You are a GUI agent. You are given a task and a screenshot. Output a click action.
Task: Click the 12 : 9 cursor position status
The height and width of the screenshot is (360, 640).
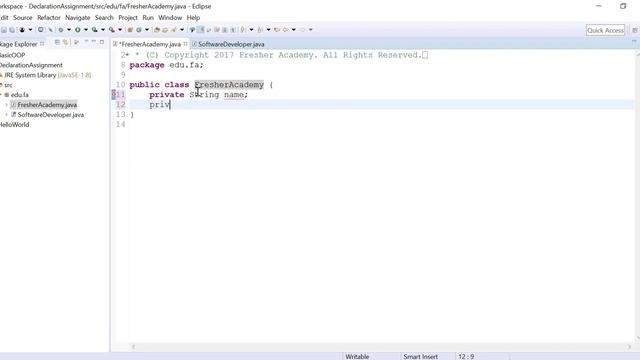tap(466, 356)
